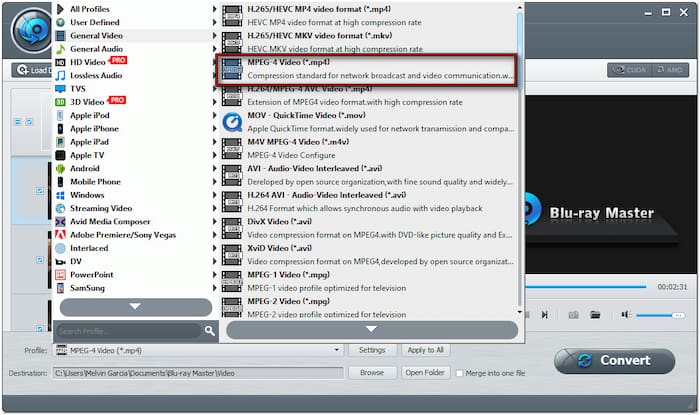700x415 pixels.
Task: Click Apply to All button
Action: click(x=425, y=350)
